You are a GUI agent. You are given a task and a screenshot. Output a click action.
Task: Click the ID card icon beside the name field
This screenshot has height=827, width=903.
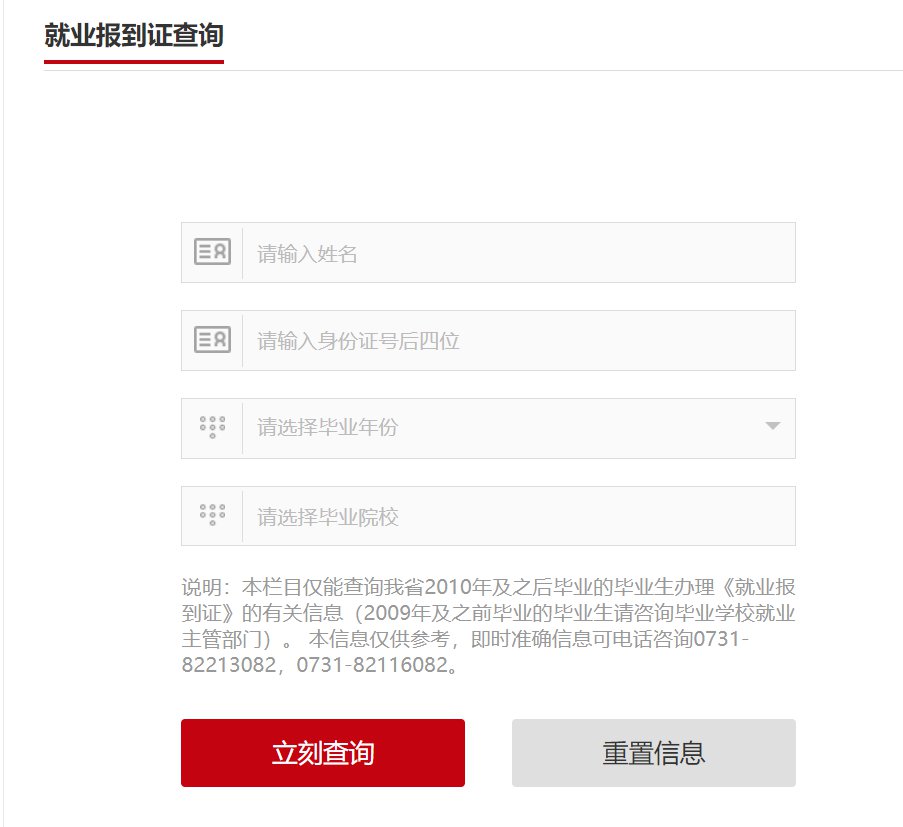pyautogui.click(x=212, y=252)
